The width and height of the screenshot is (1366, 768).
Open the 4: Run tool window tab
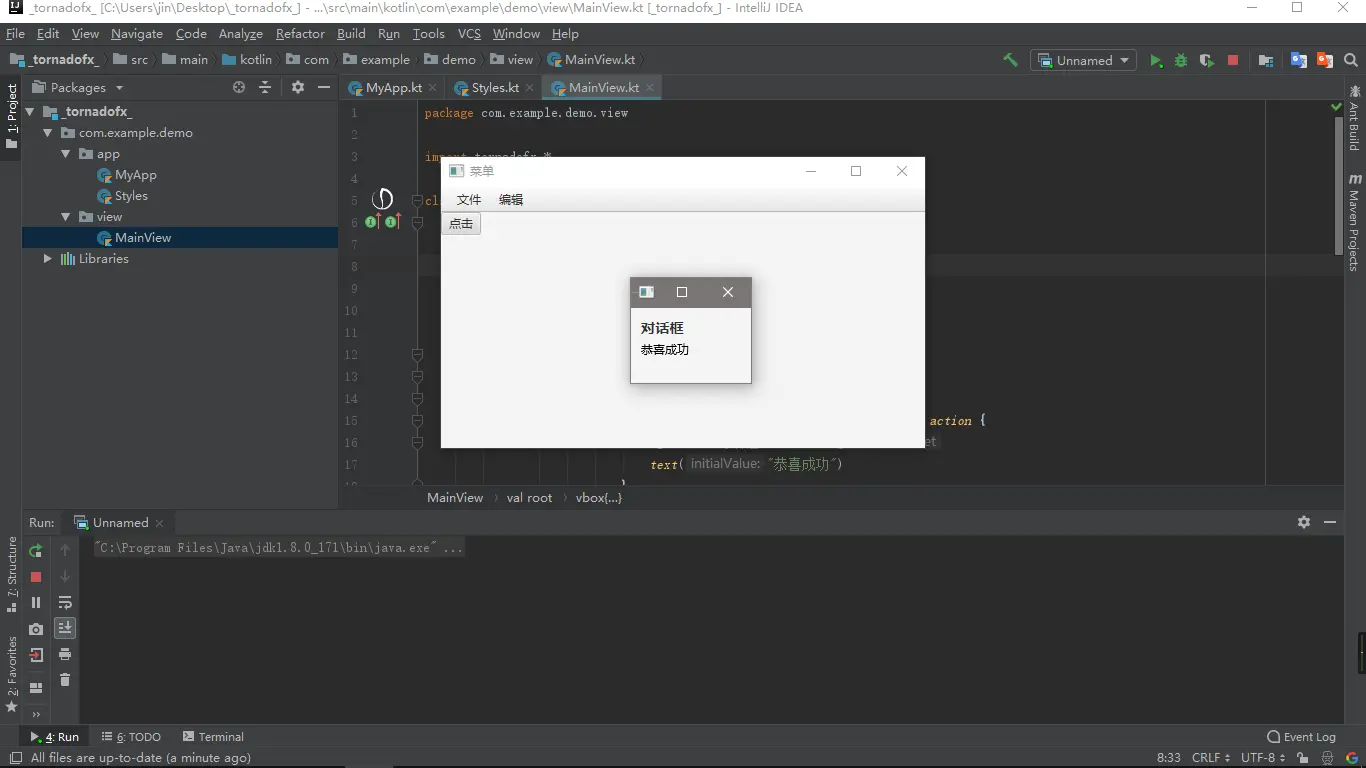[x=55, y=737]
